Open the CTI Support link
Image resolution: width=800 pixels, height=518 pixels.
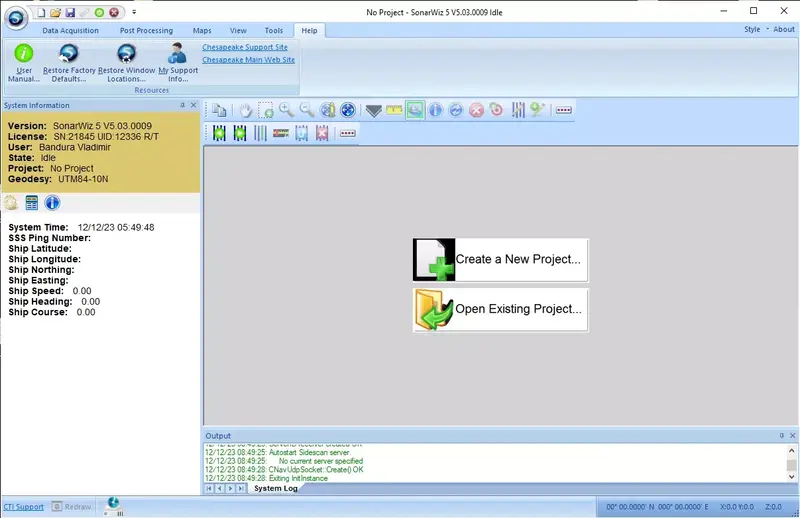click(x=23, y=507)
